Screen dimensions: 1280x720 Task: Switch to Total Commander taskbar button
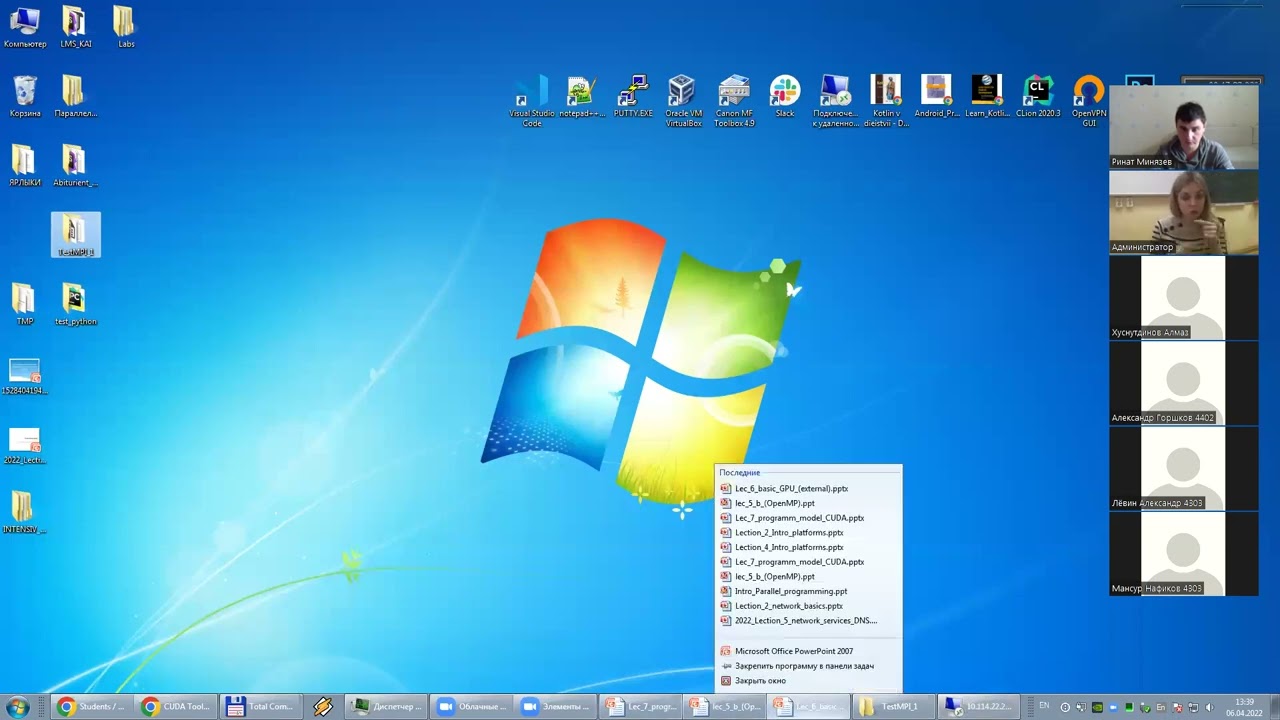[x=261, y=707]
